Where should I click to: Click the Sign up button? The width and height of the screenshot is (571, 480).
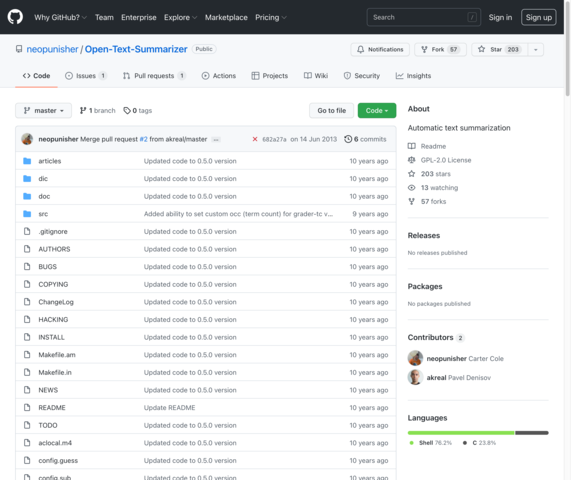539,17
